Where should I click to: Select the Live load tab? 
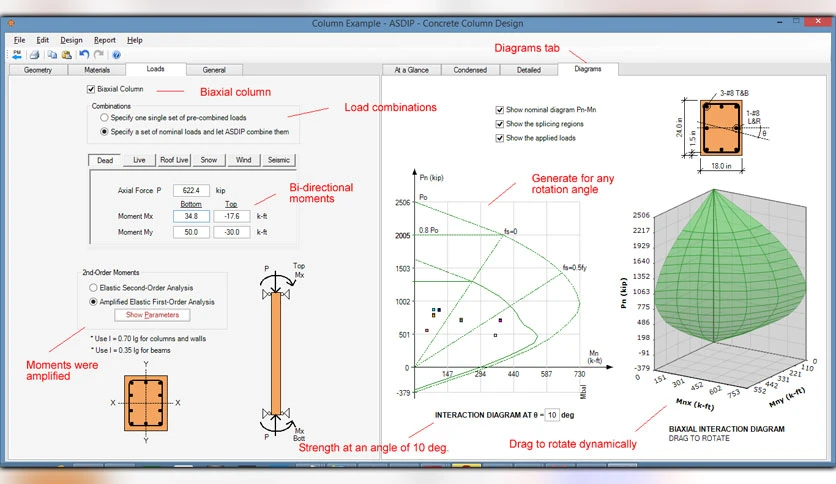[139, 160]
